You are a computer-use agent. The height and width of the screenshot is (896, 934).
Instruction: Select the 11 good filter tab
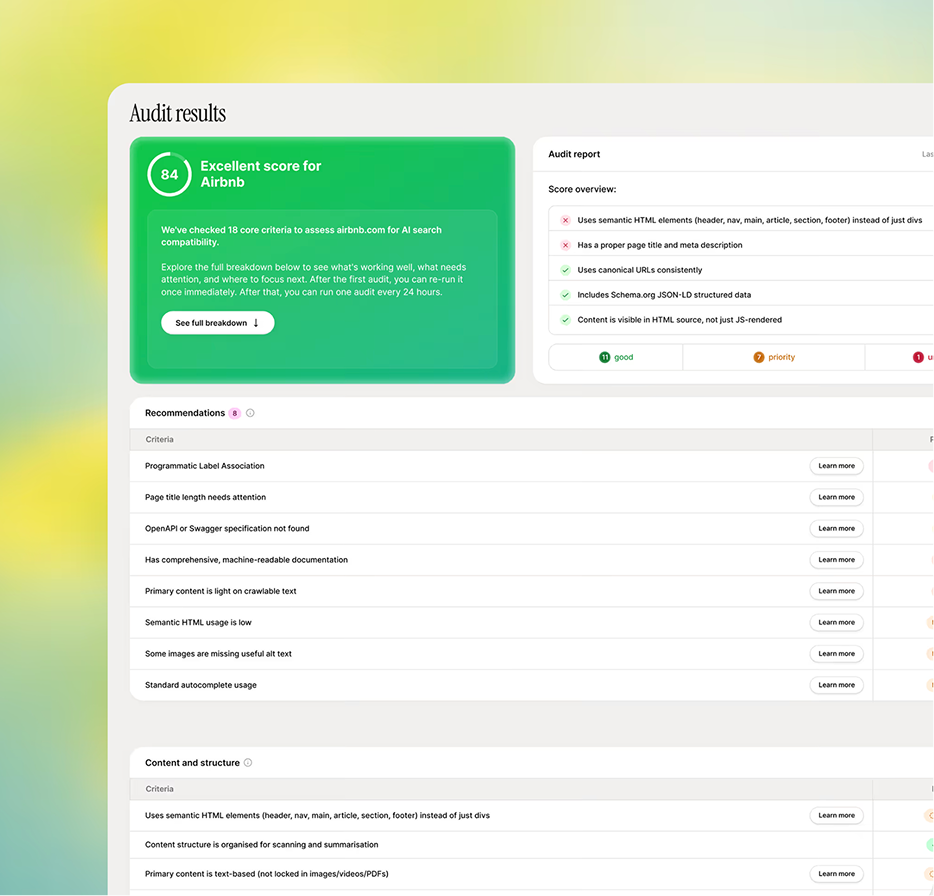(x=616, y=357)
